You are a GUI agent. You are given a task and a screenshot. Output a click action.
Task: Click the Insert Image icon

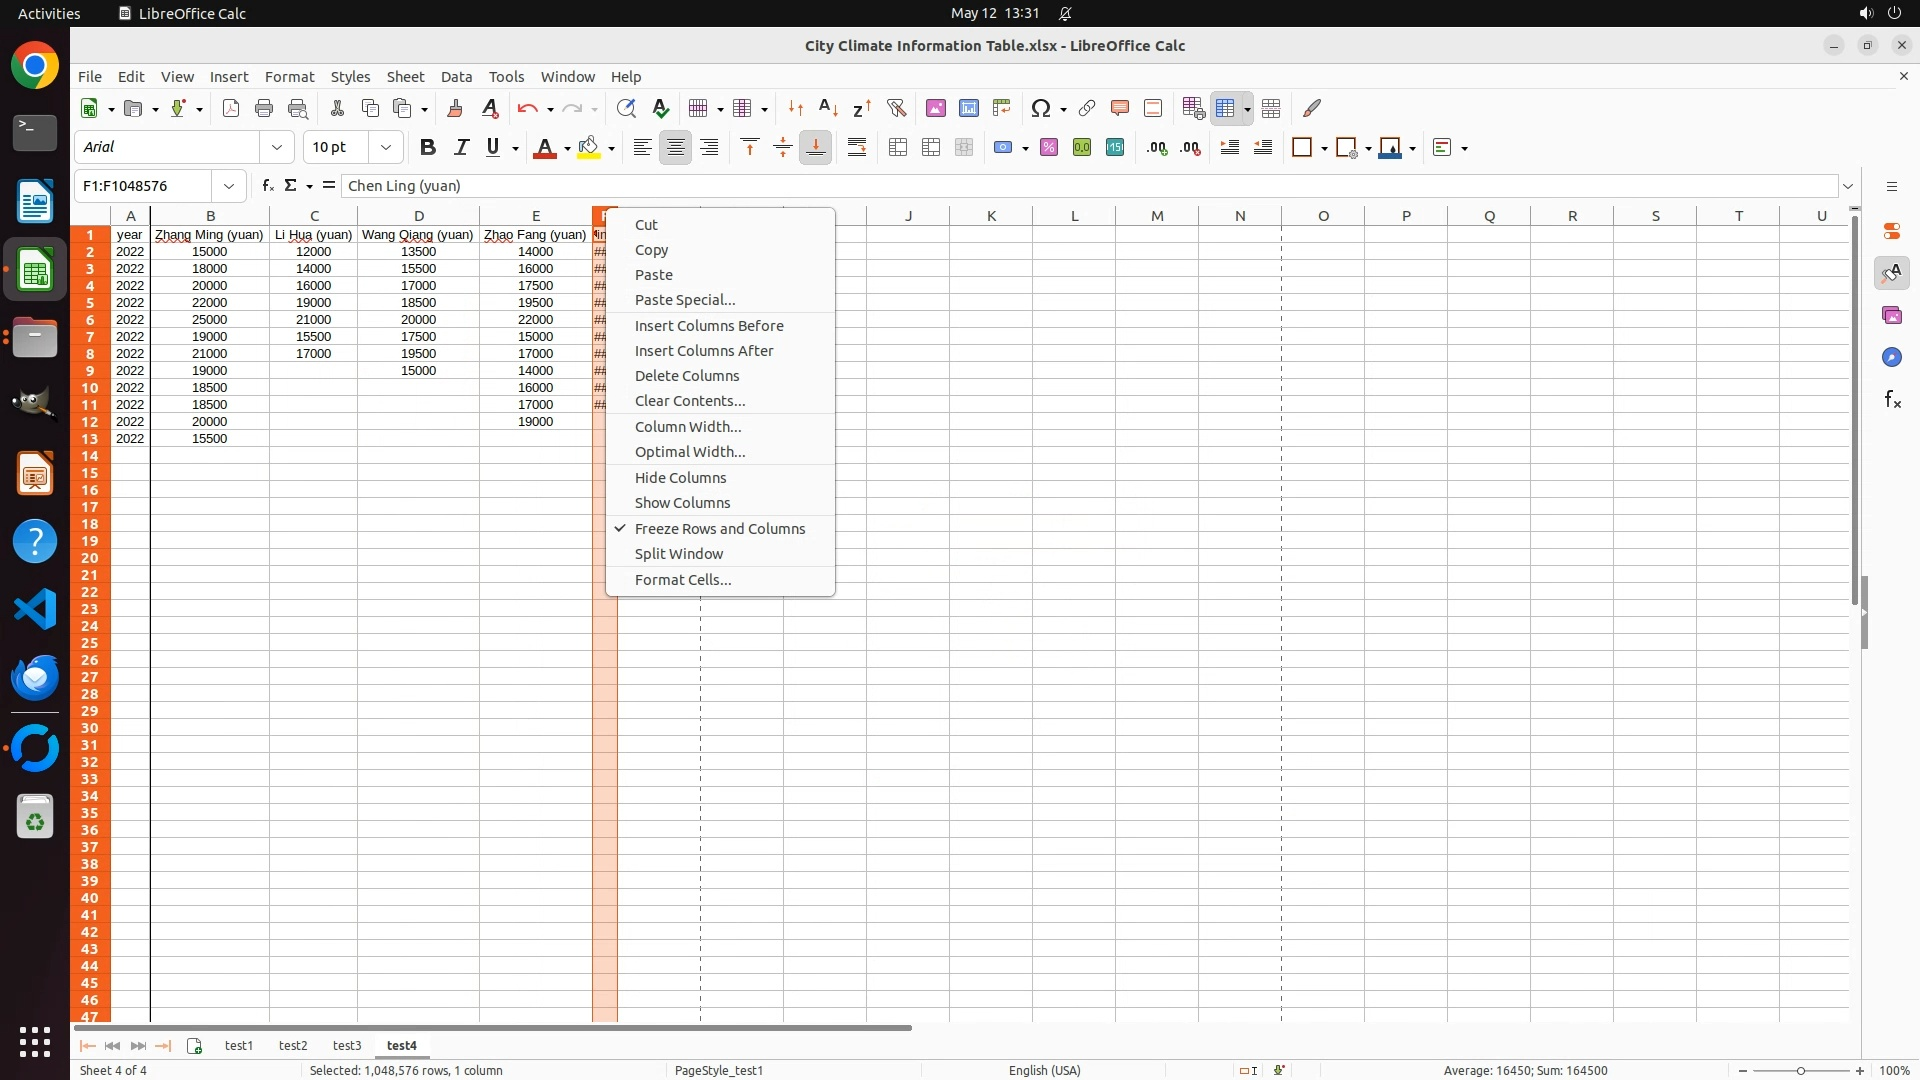(x=936, y=108)
